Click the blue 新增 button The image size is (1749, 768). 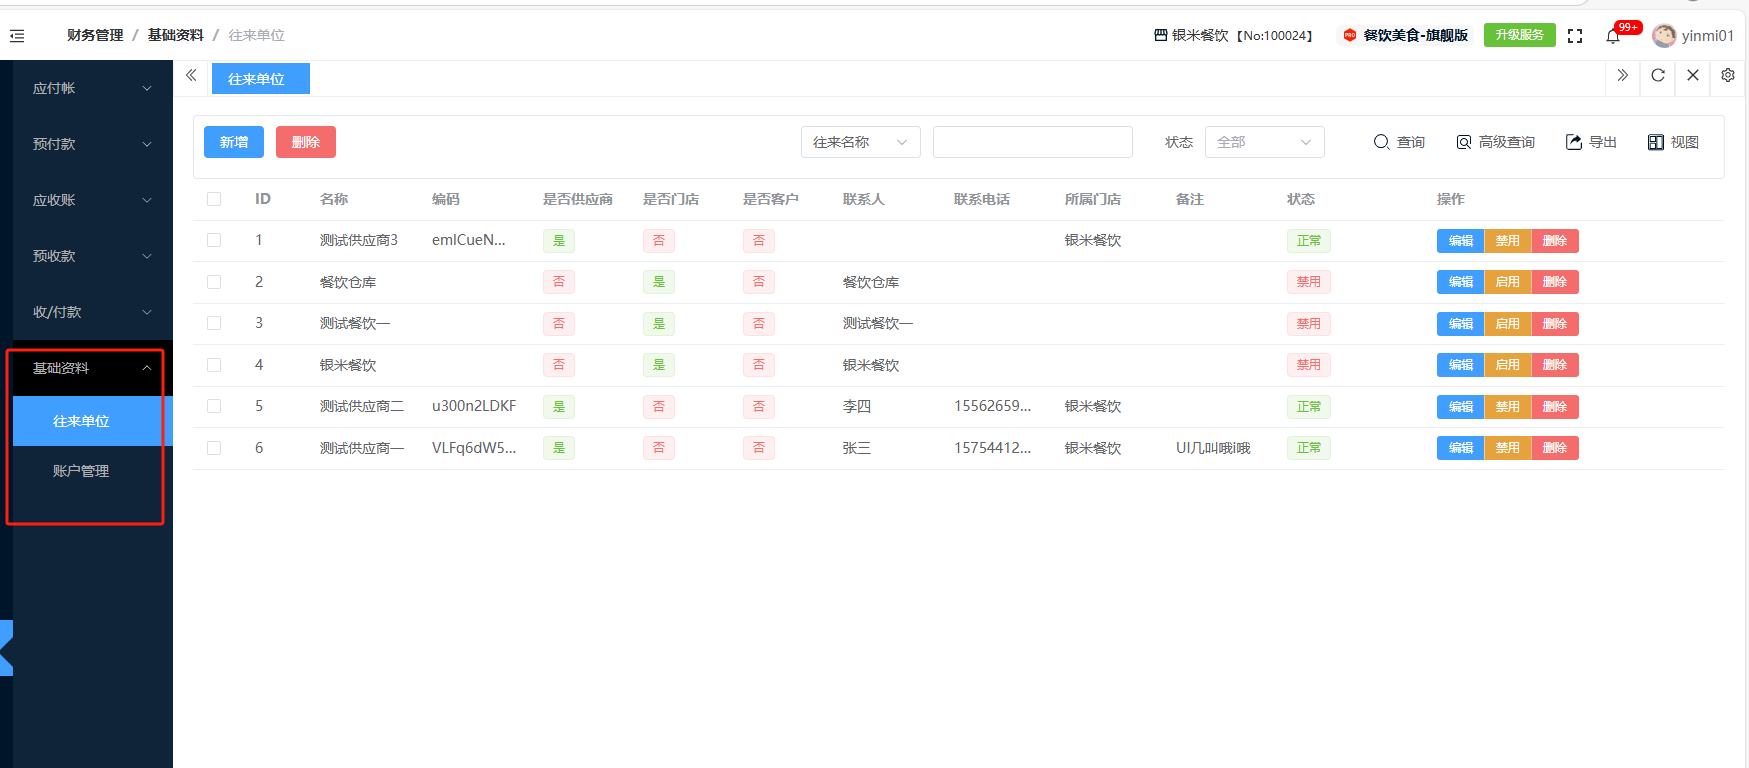click(x=234, y=142)
